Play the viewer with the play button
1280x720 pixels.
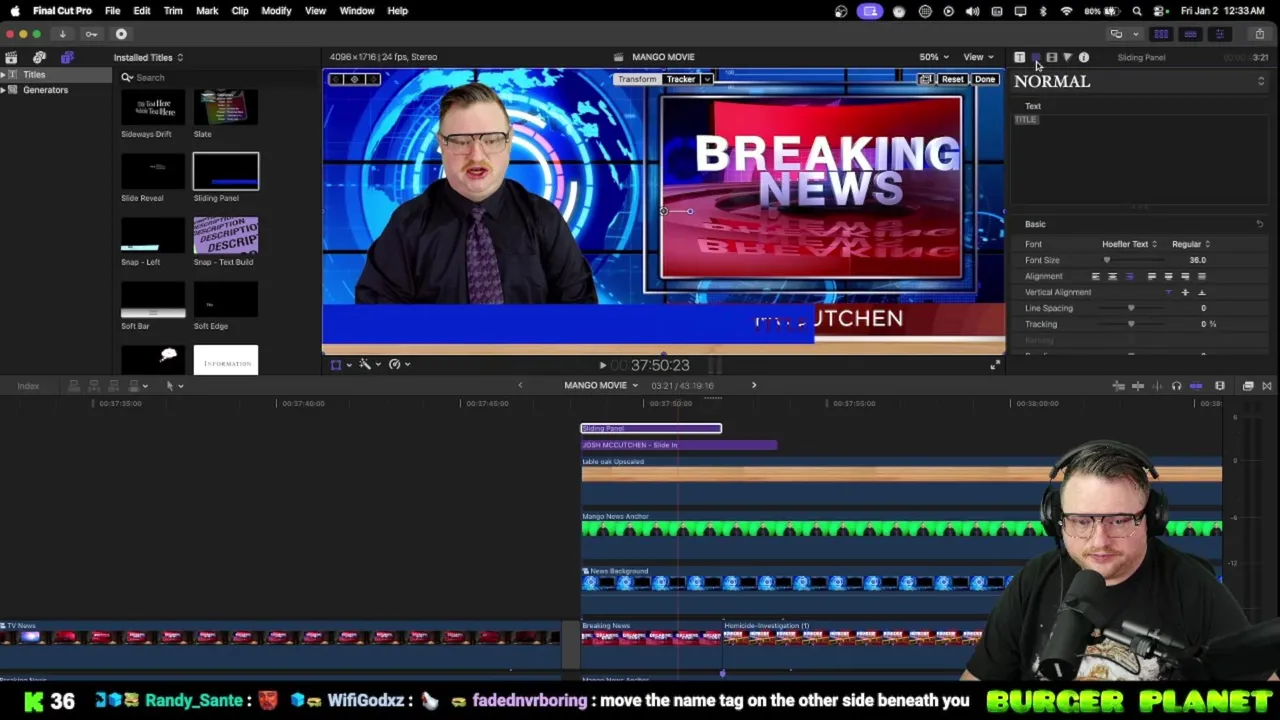point(602,366)
